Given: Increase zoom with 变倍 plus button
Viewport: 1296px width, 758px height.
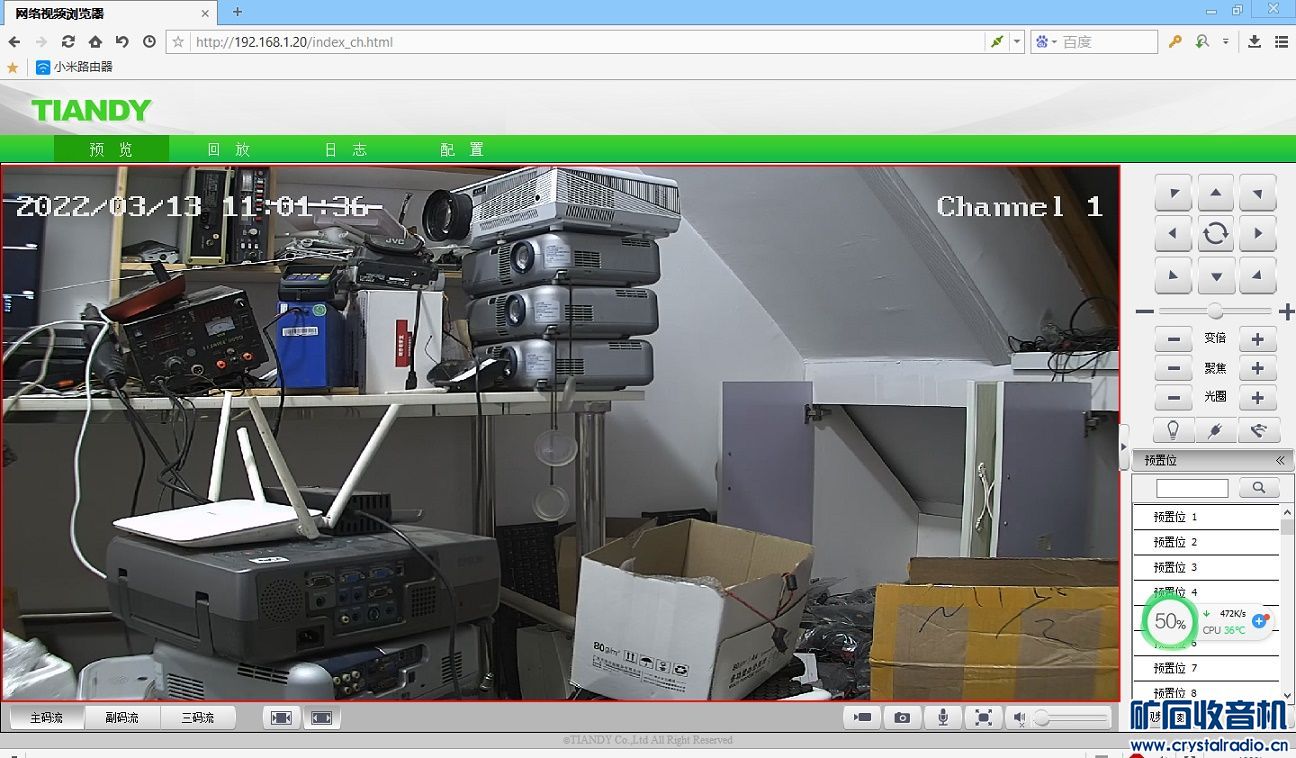Looking at the screenshot, I should (x=1258, y=339).
